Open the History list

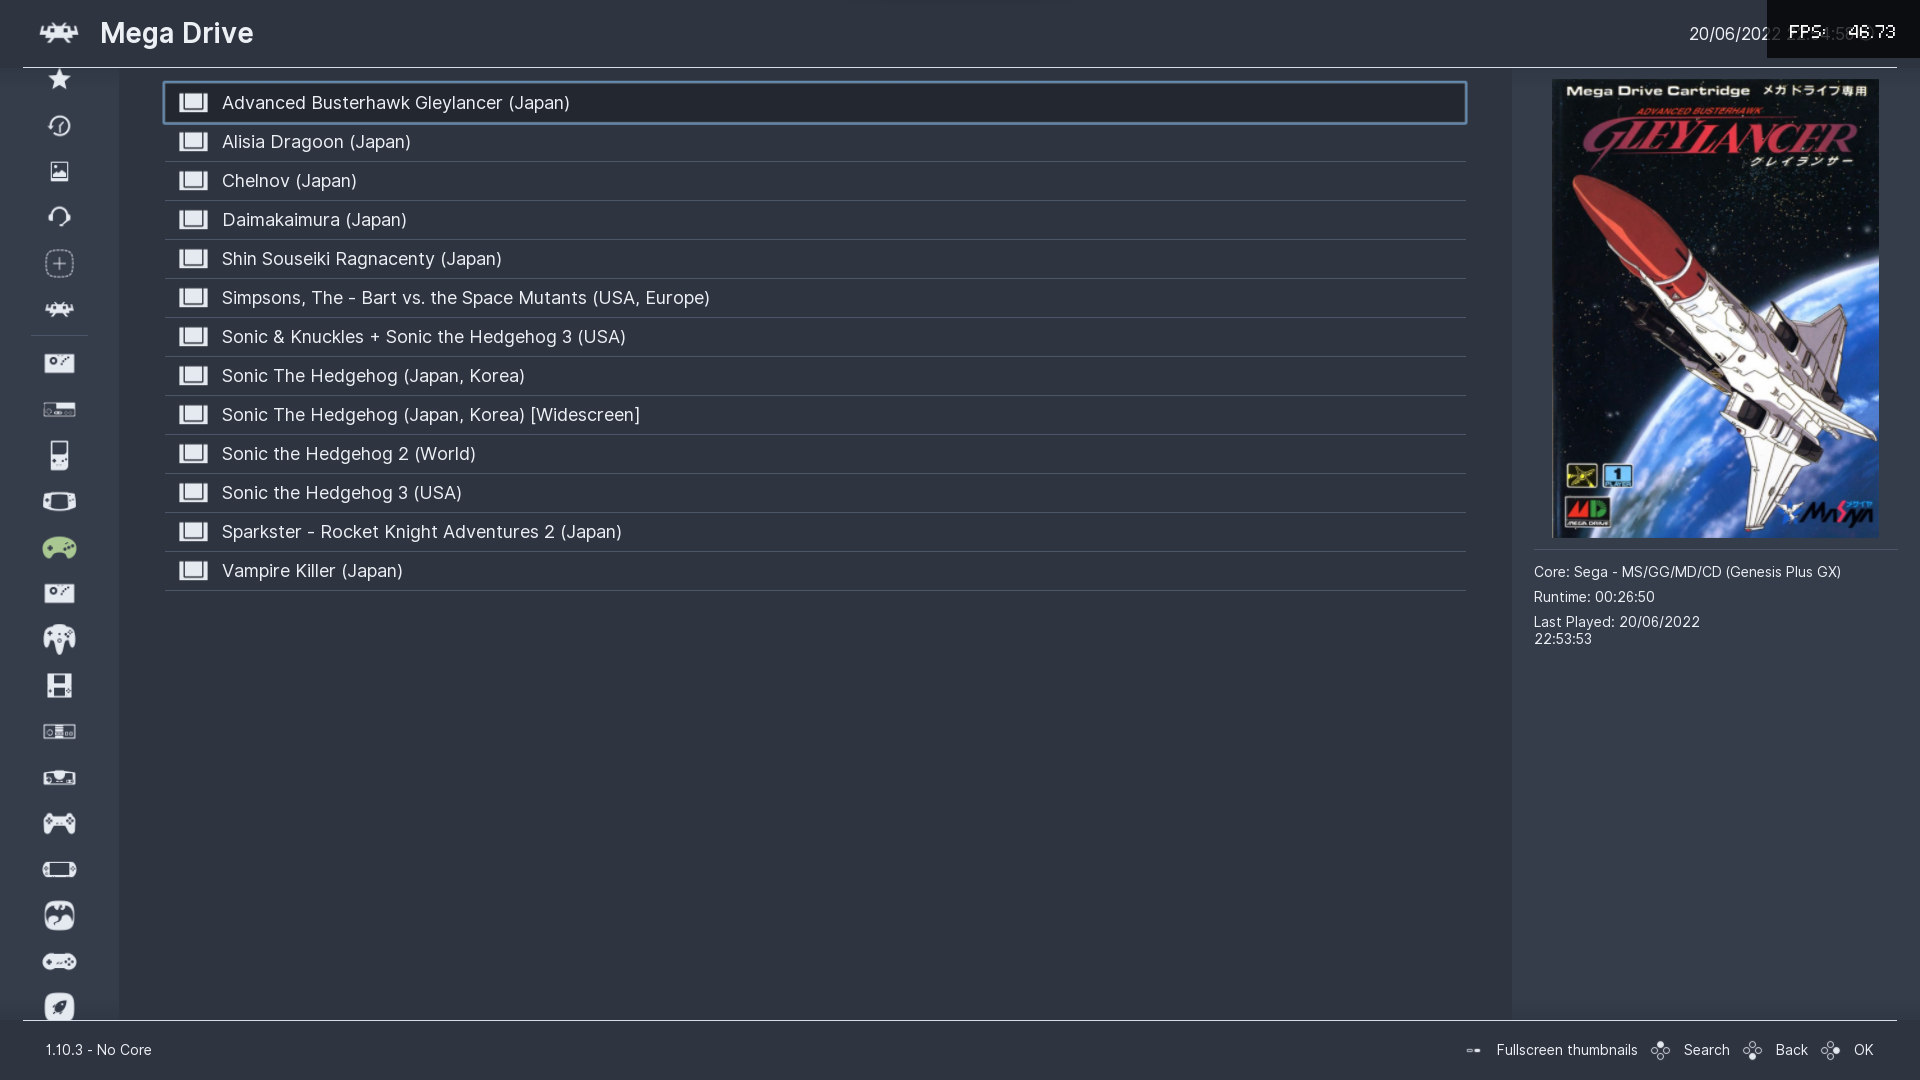click(x=59, y=126)
